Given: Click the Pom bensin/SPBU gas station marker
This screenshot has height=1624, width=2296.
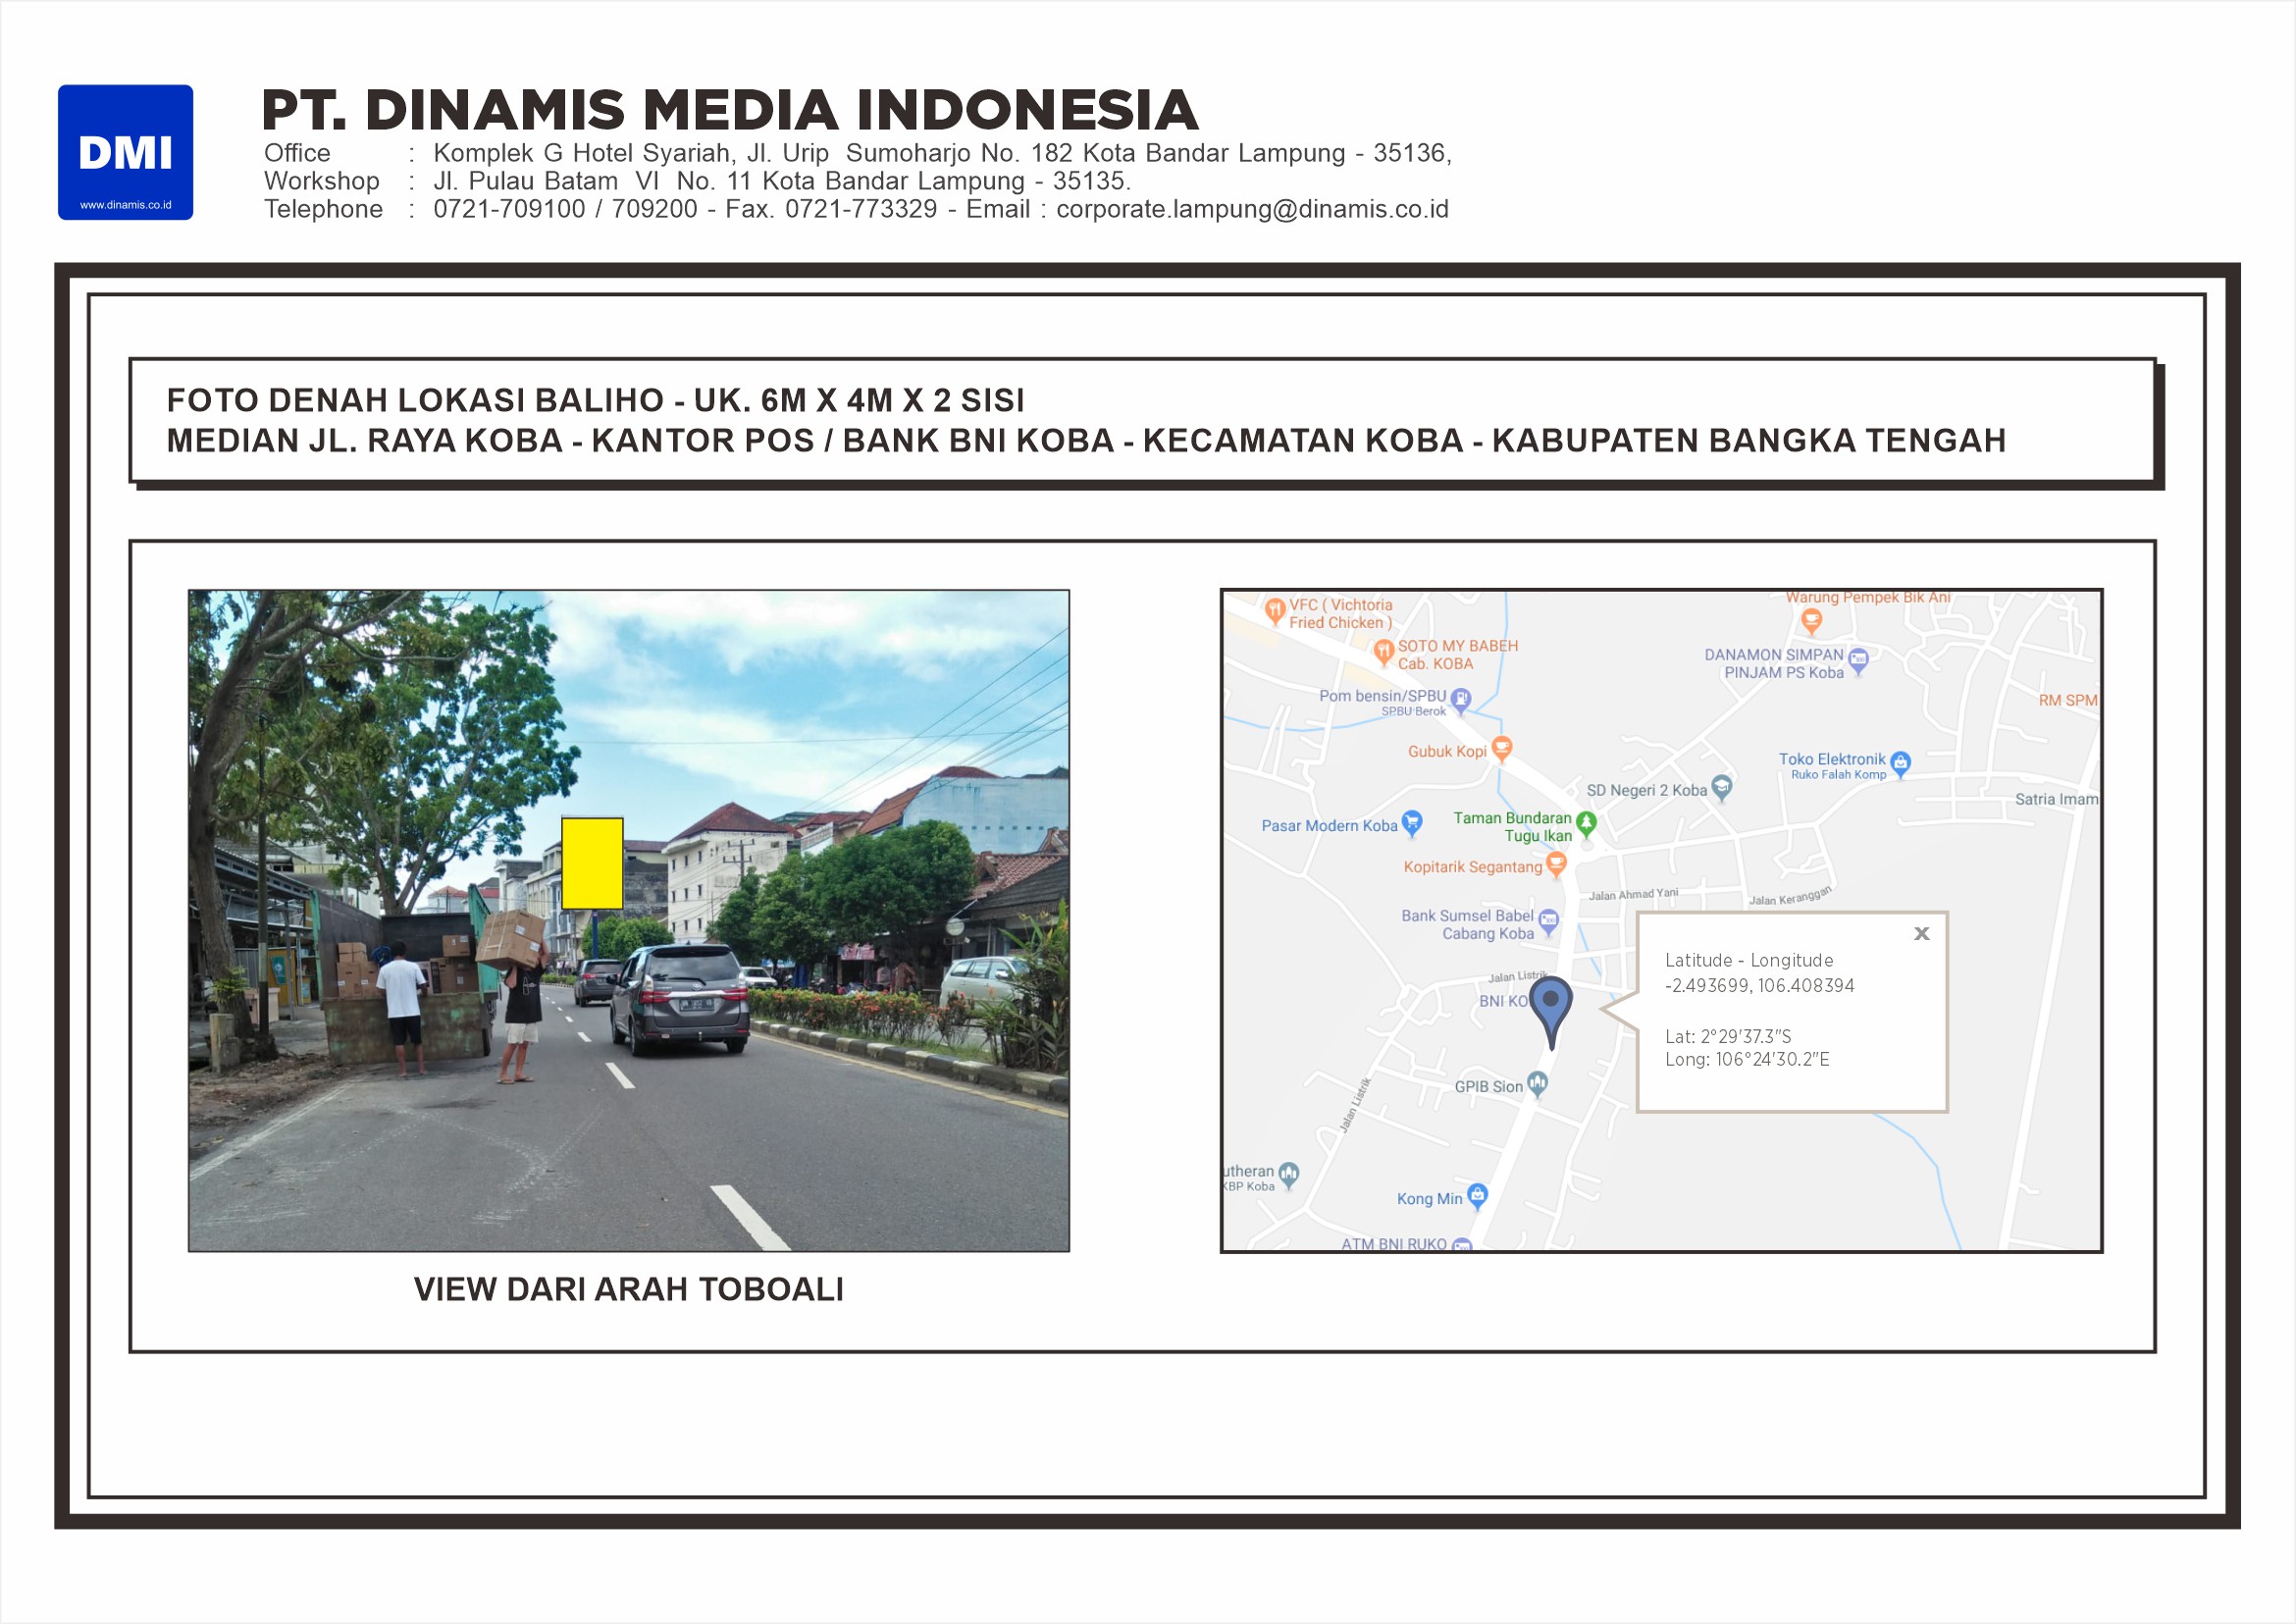Looking at the screenshot, I should pyautogui.click(x=1460, y=701).
